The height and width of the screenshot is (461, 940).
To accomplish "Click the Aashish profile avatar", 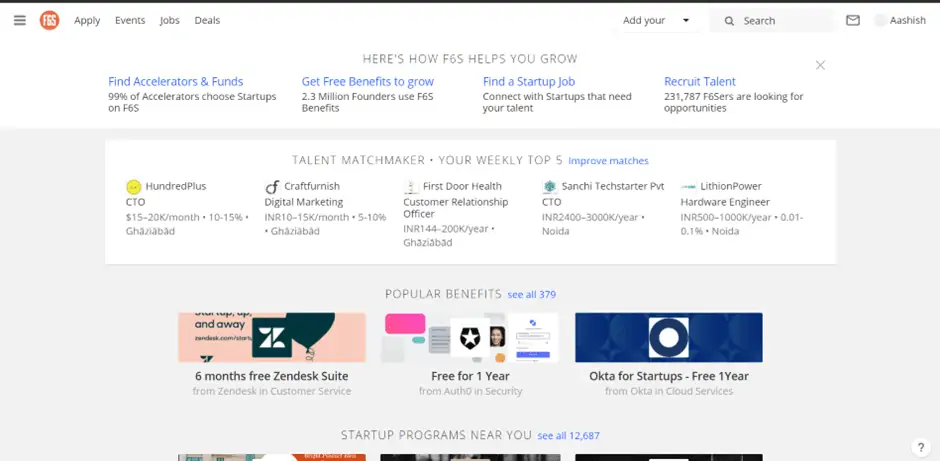I will click(x=881, y=20).
